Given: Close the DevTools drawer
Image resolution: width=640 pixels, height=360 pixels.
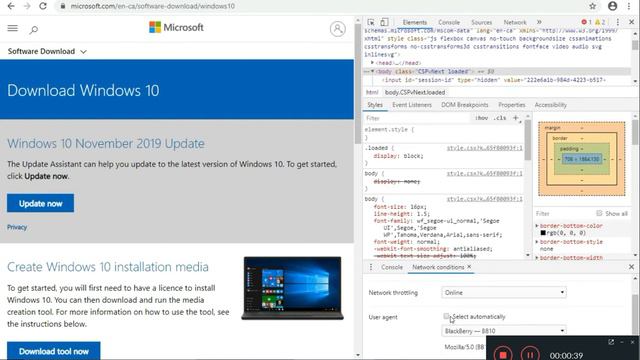Looking at the screenshot, I should (631, 267).
